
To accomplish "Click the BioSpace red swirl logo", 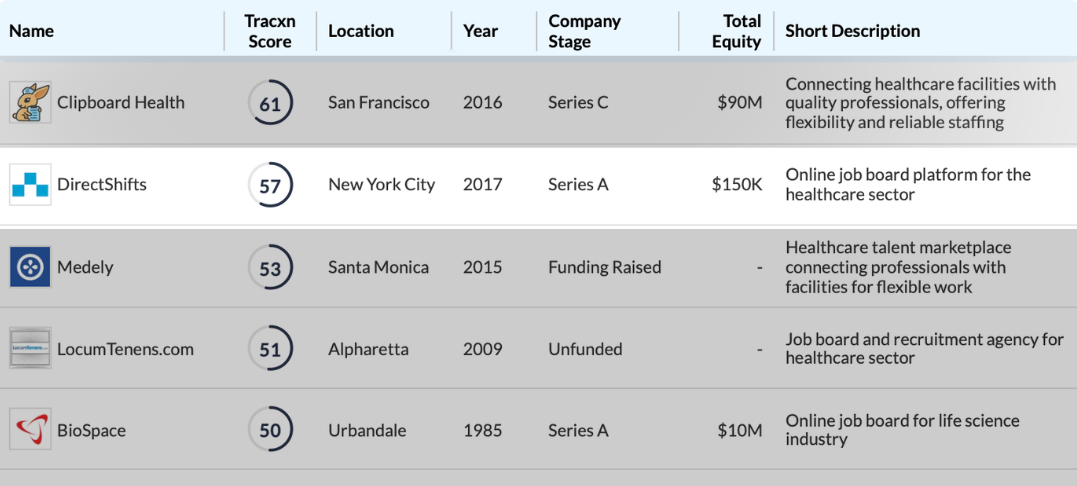I will click(x=30, y=430).
